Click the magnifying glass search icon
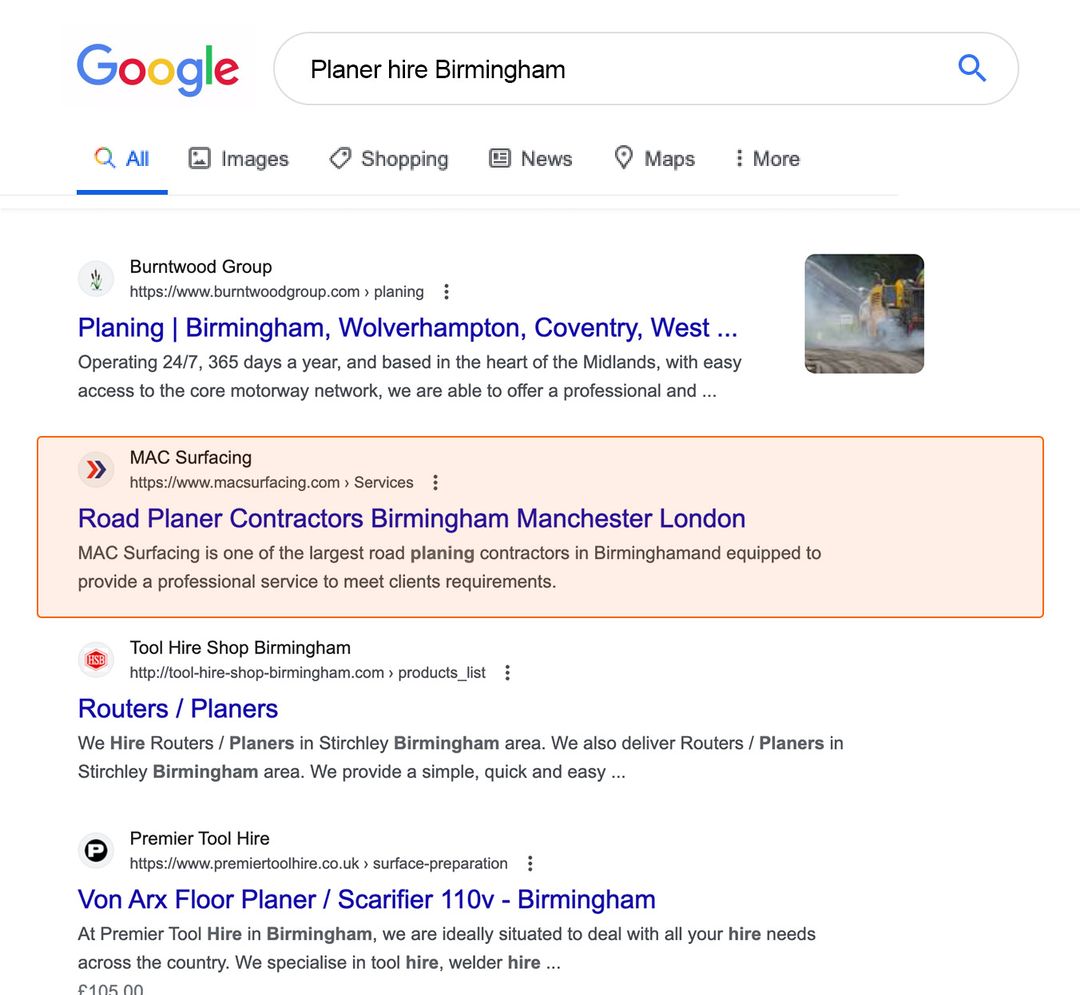The image size is (1080, 995). 971,68
